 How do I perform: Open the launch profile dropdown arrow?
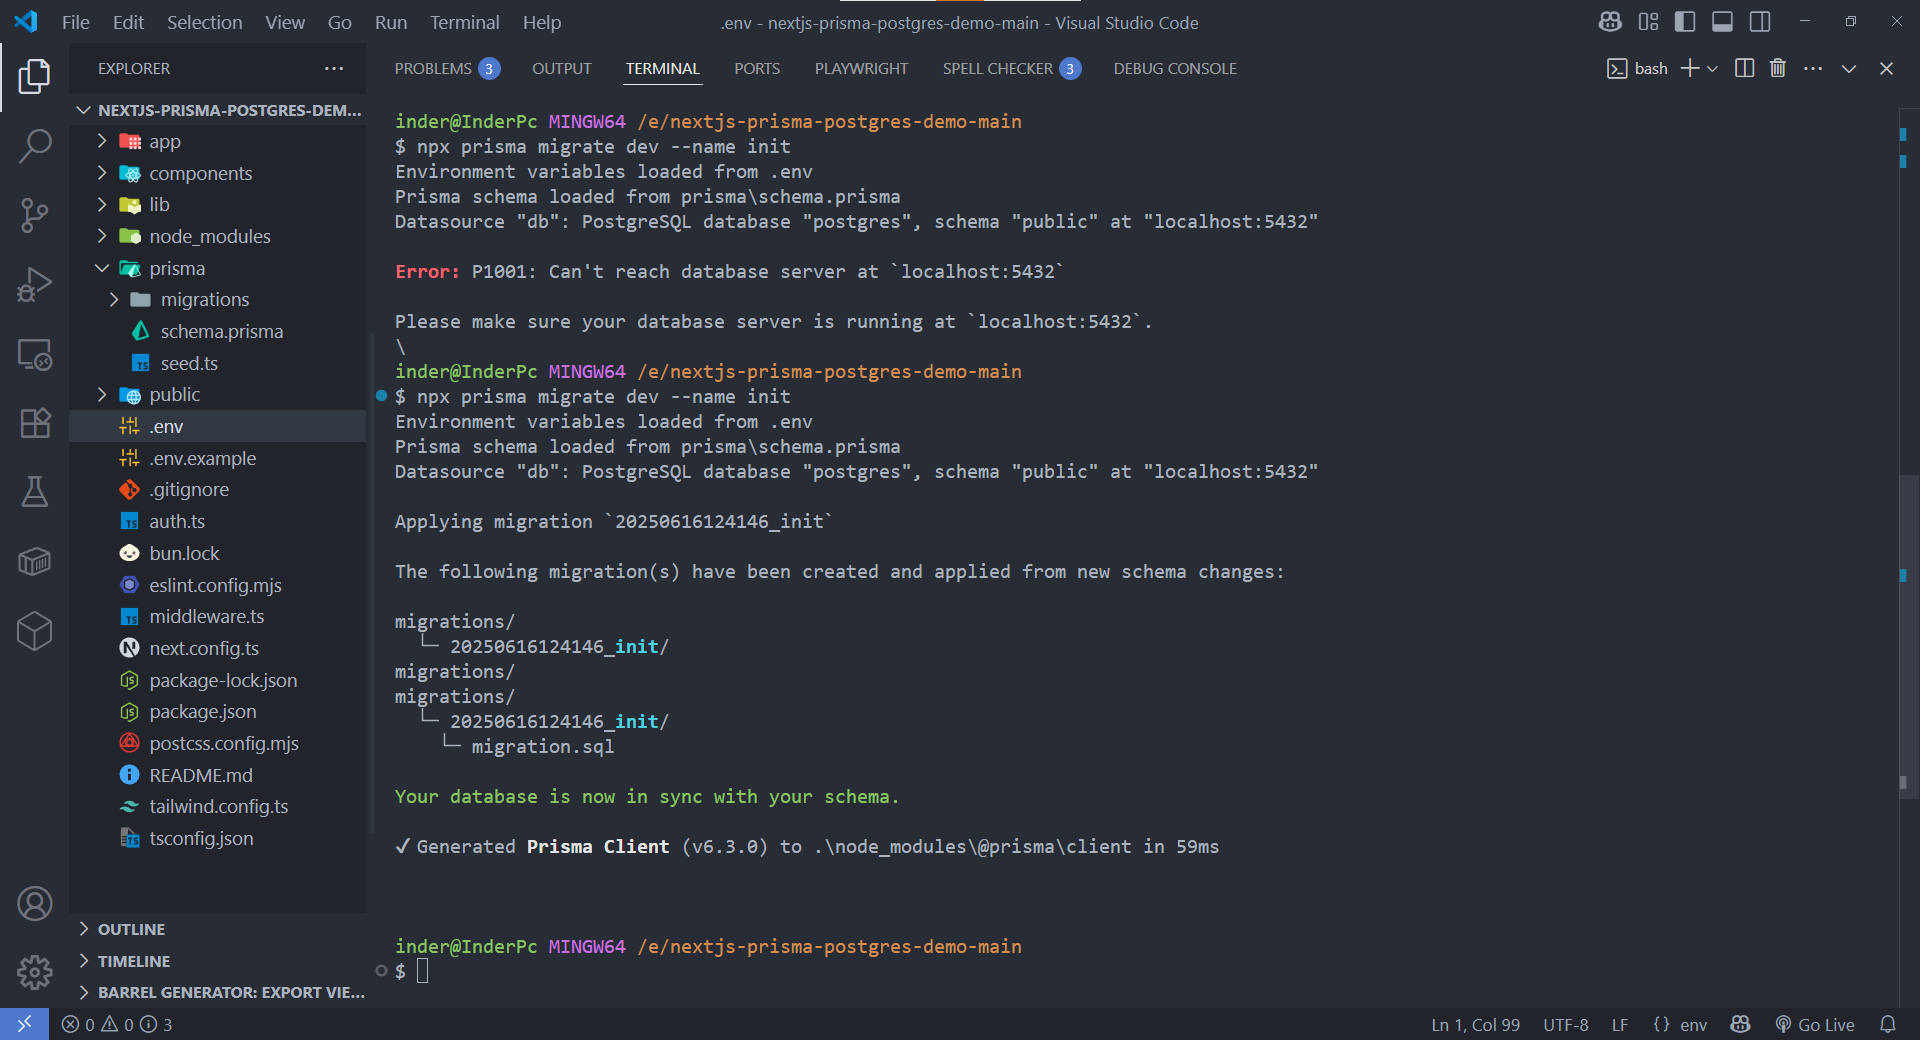pyautogui.click(x=1712, y=68)
